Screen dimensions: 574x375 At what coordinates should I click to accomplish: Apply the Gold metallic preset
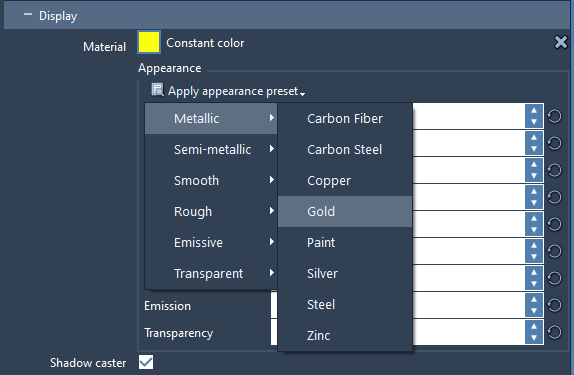pyautogui.click(x=345, y=211)
